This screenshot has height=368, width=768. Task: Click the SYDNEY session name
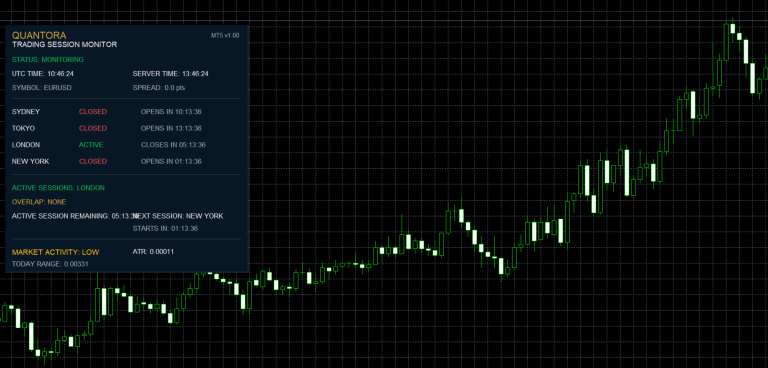pyautogui.click(x=26, y=112)
